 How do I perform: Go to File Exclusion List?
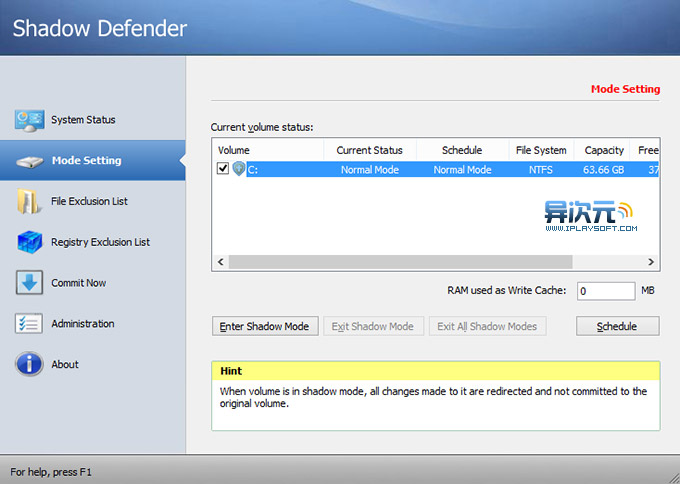pyautogui.click(x=89, y=201)
